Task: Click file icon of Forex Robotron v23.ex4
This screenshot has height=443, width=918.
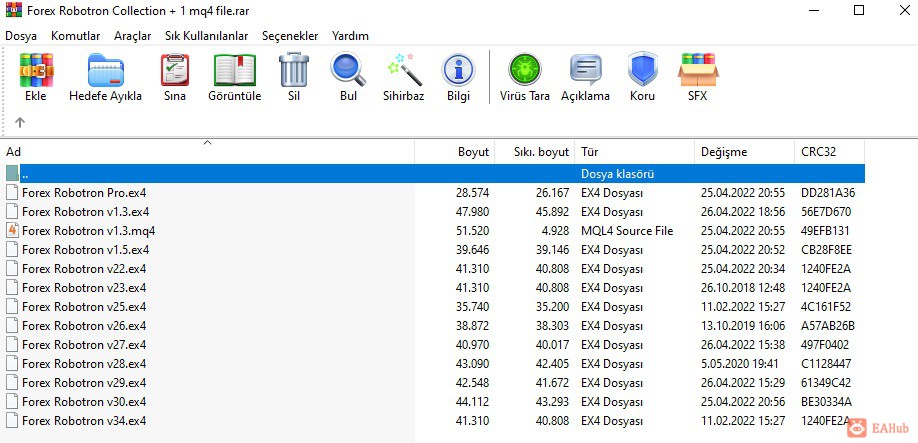Action: coord(12,288)
